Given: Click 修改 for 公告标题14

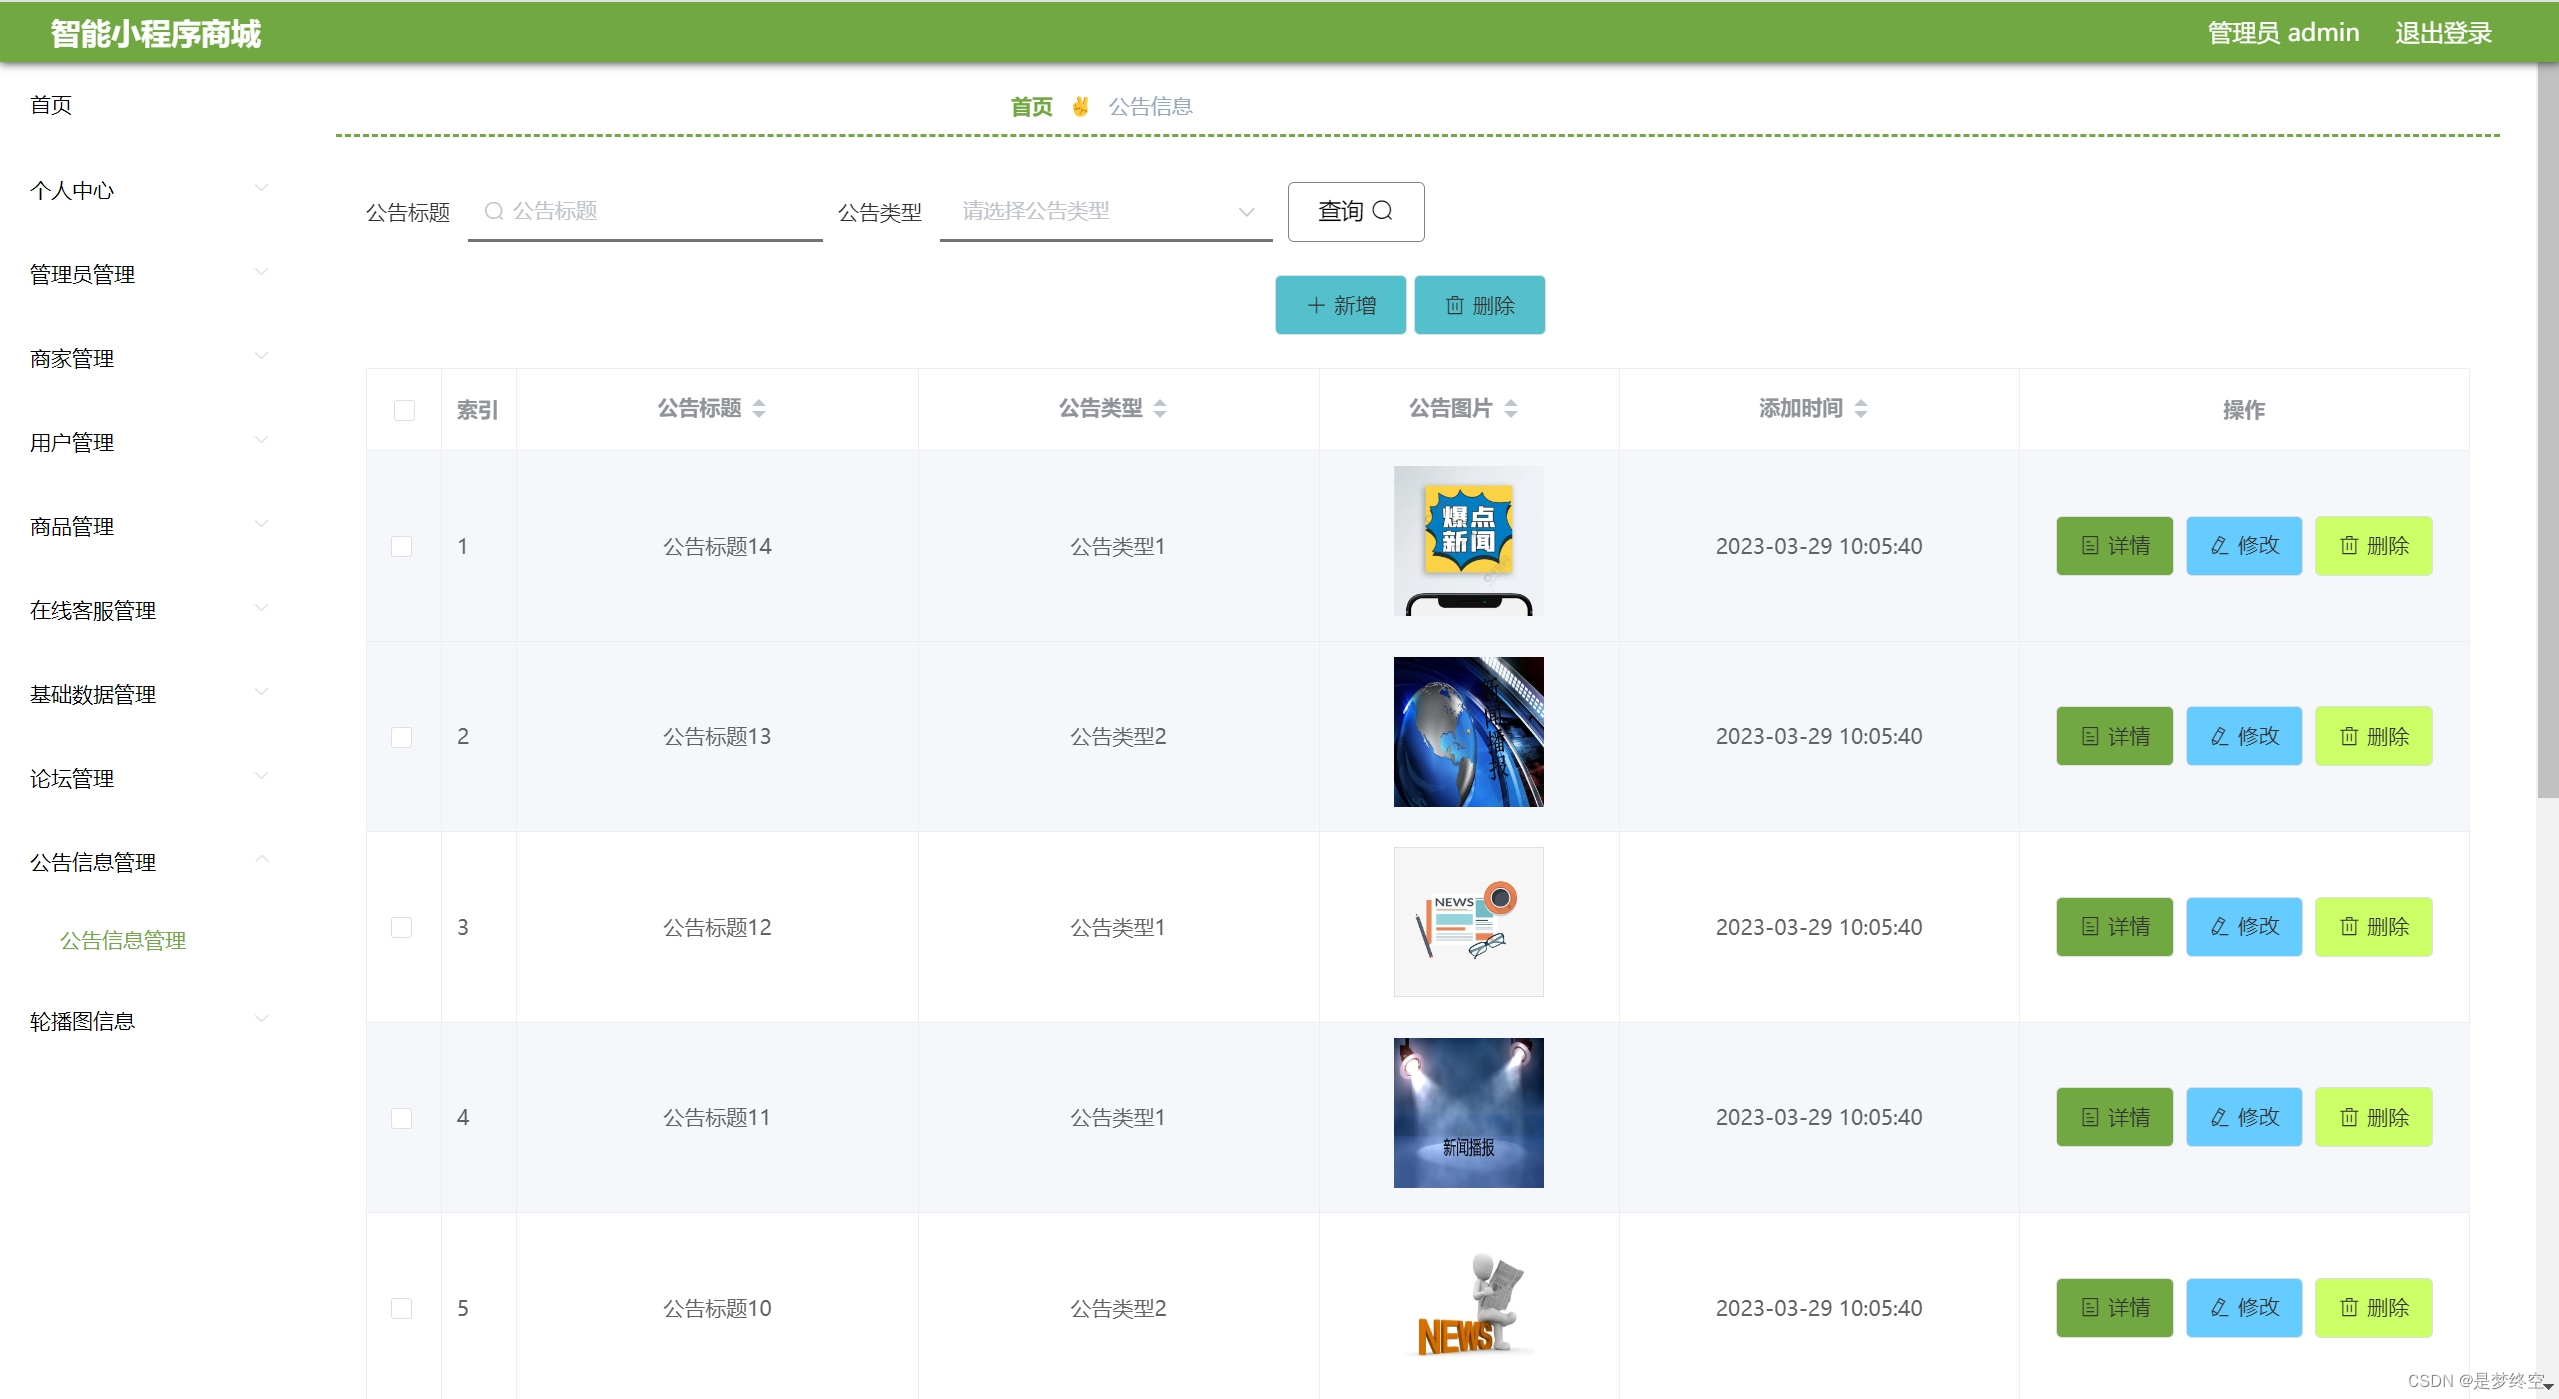Looking at the screenshot, I should click(2244, 546).
